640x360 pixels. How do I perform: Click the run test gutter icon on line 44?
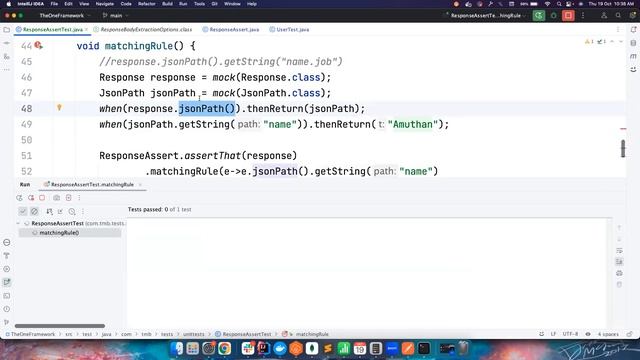[38, 45]
